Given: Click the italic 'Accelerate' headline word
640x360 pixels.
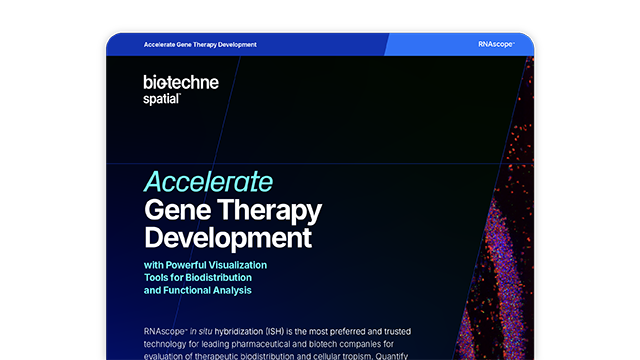Looking at the screenshot, I should tap(208, 182).
